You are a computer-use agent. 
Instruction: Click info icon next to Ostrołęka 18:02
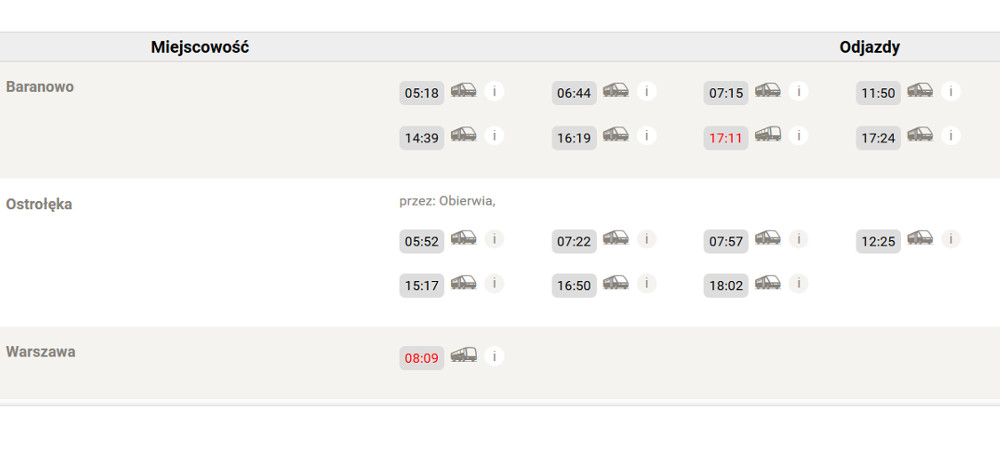click(x=798, y=283)
